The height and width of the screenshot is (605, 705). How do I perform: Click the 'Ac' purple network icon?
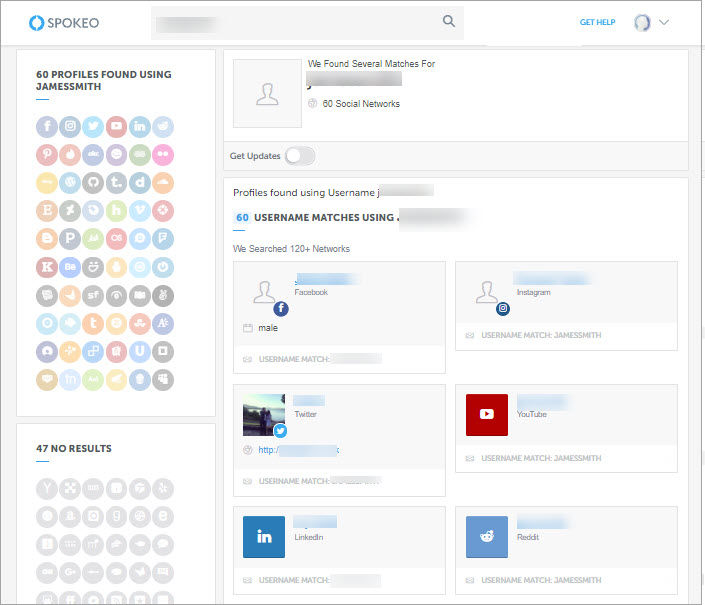163,324
